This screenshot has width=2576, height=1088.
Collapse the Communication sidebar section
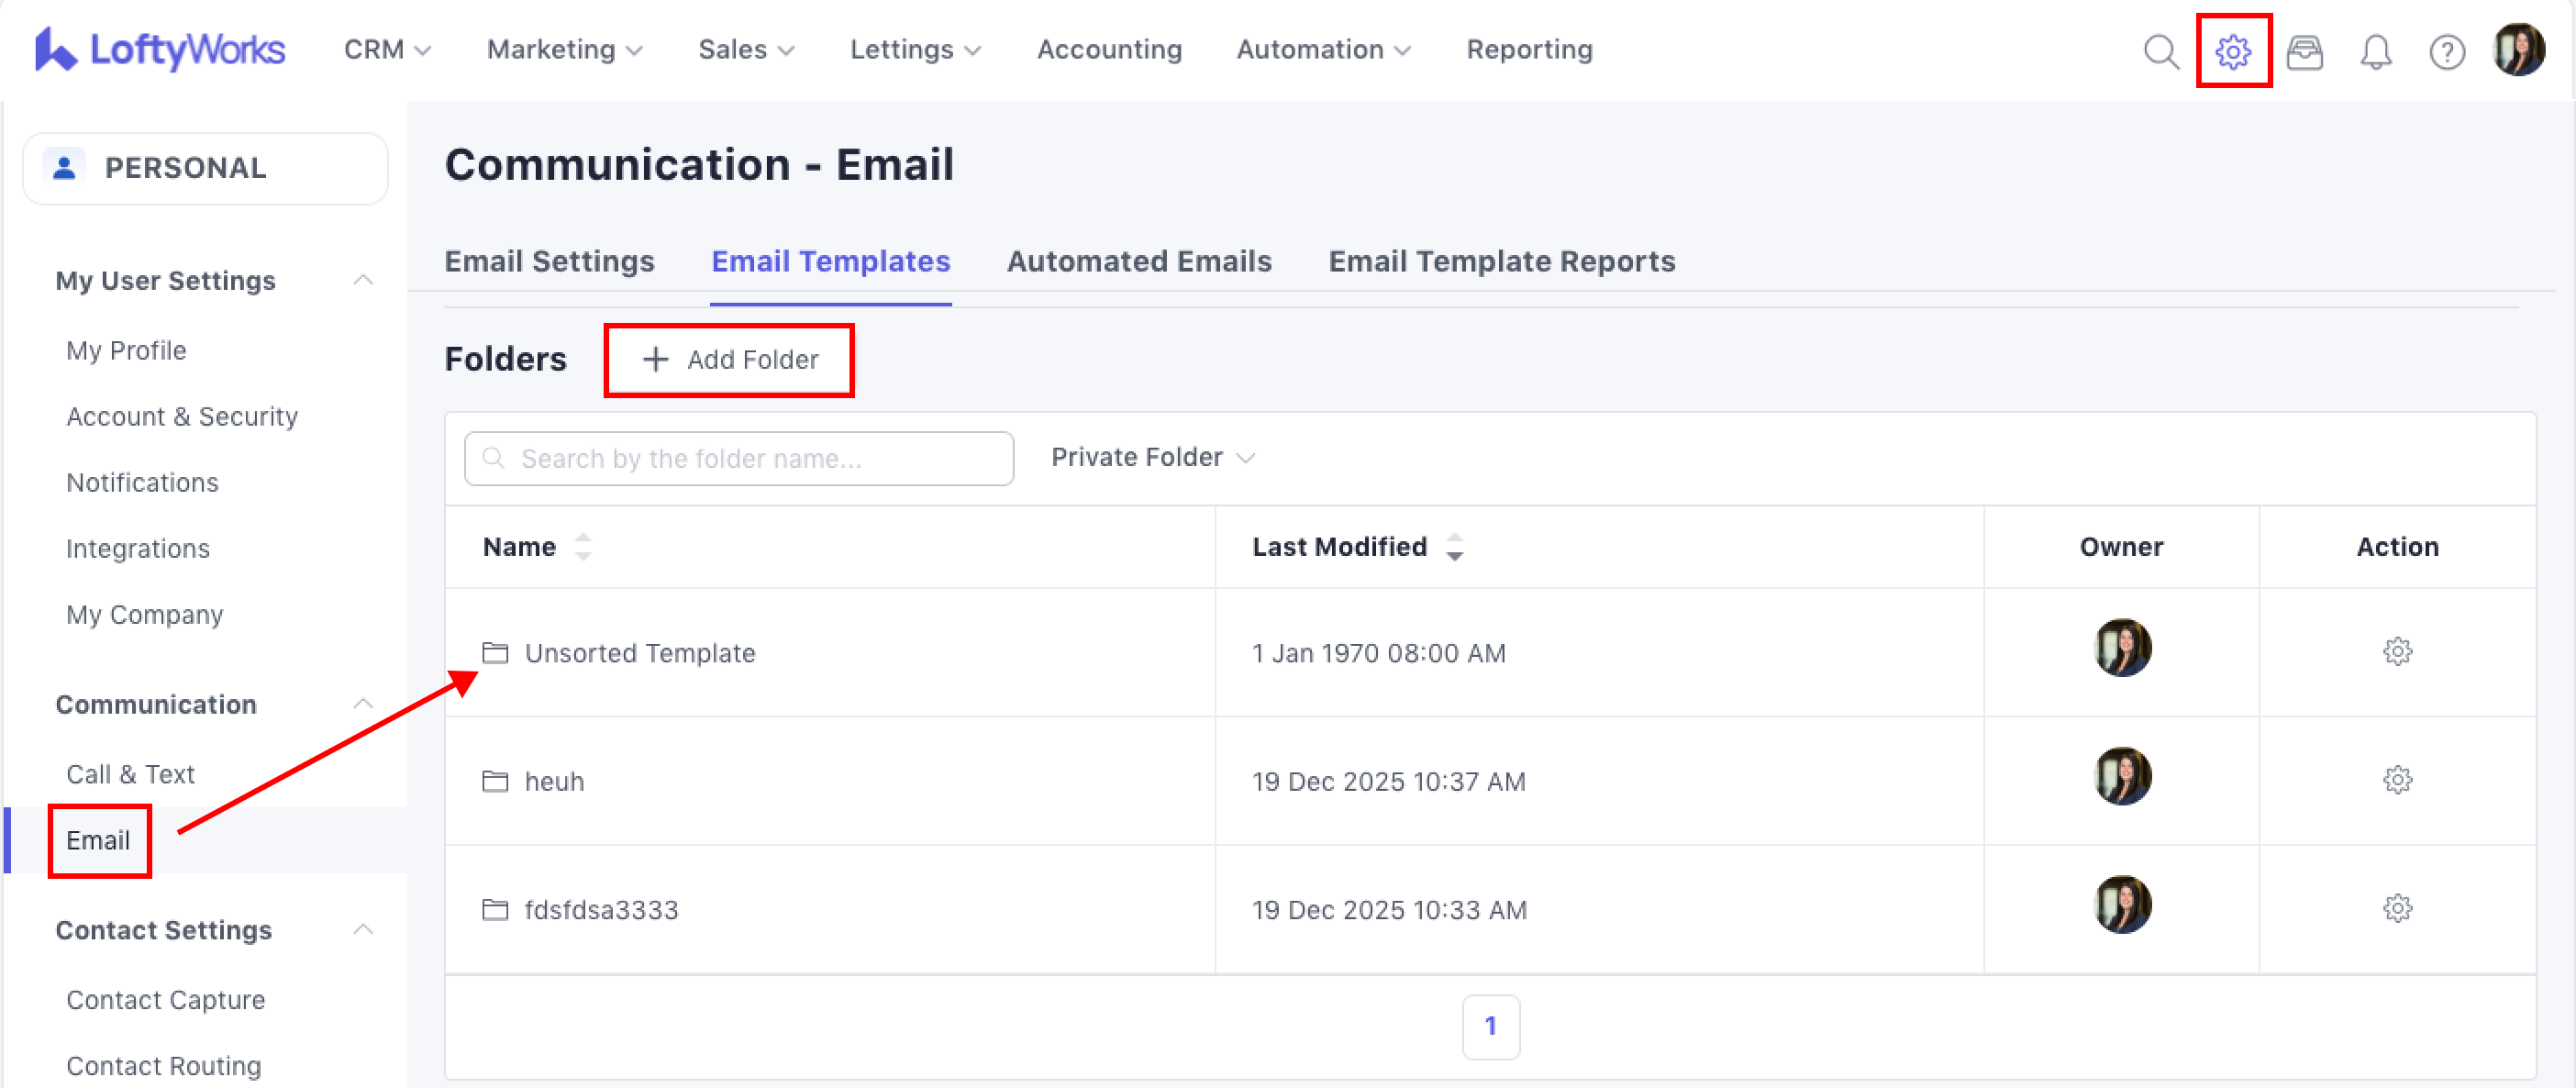click(x=363, y=704)
